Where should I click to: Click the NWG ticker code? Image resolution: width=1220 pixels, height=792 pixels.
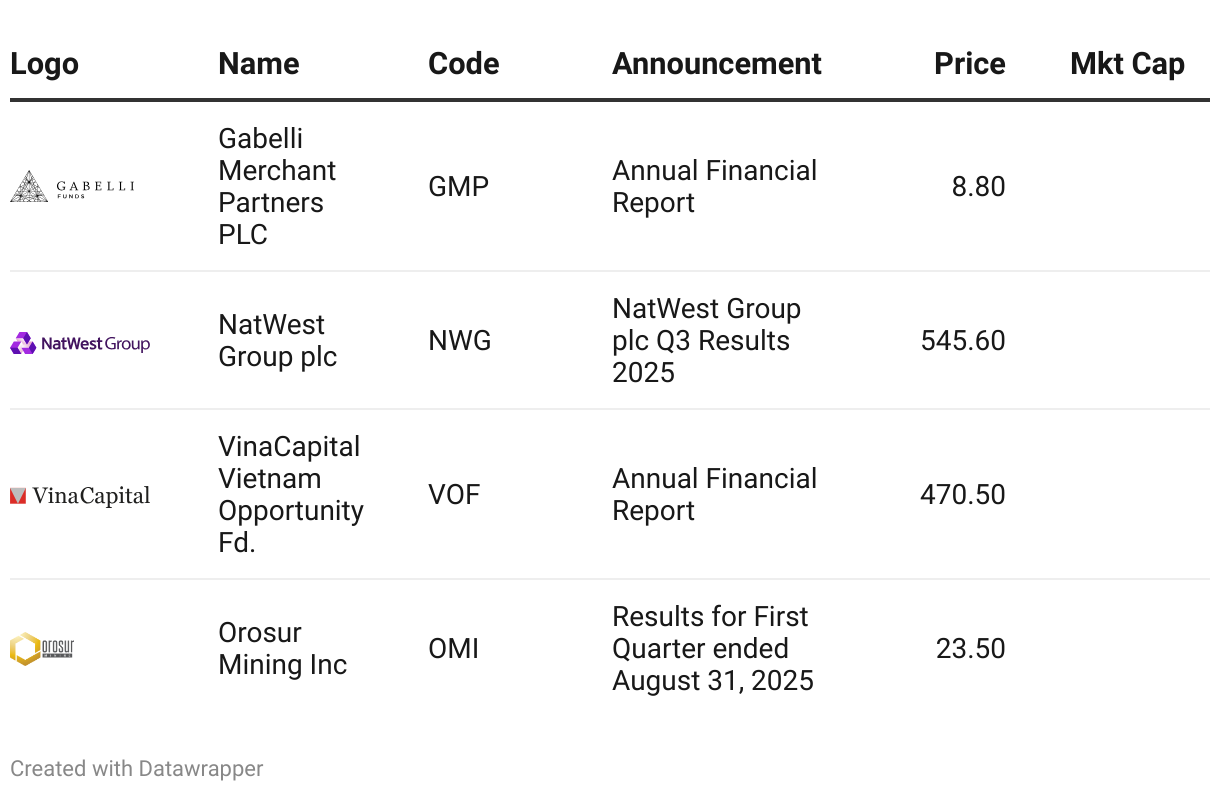(459, 341)
